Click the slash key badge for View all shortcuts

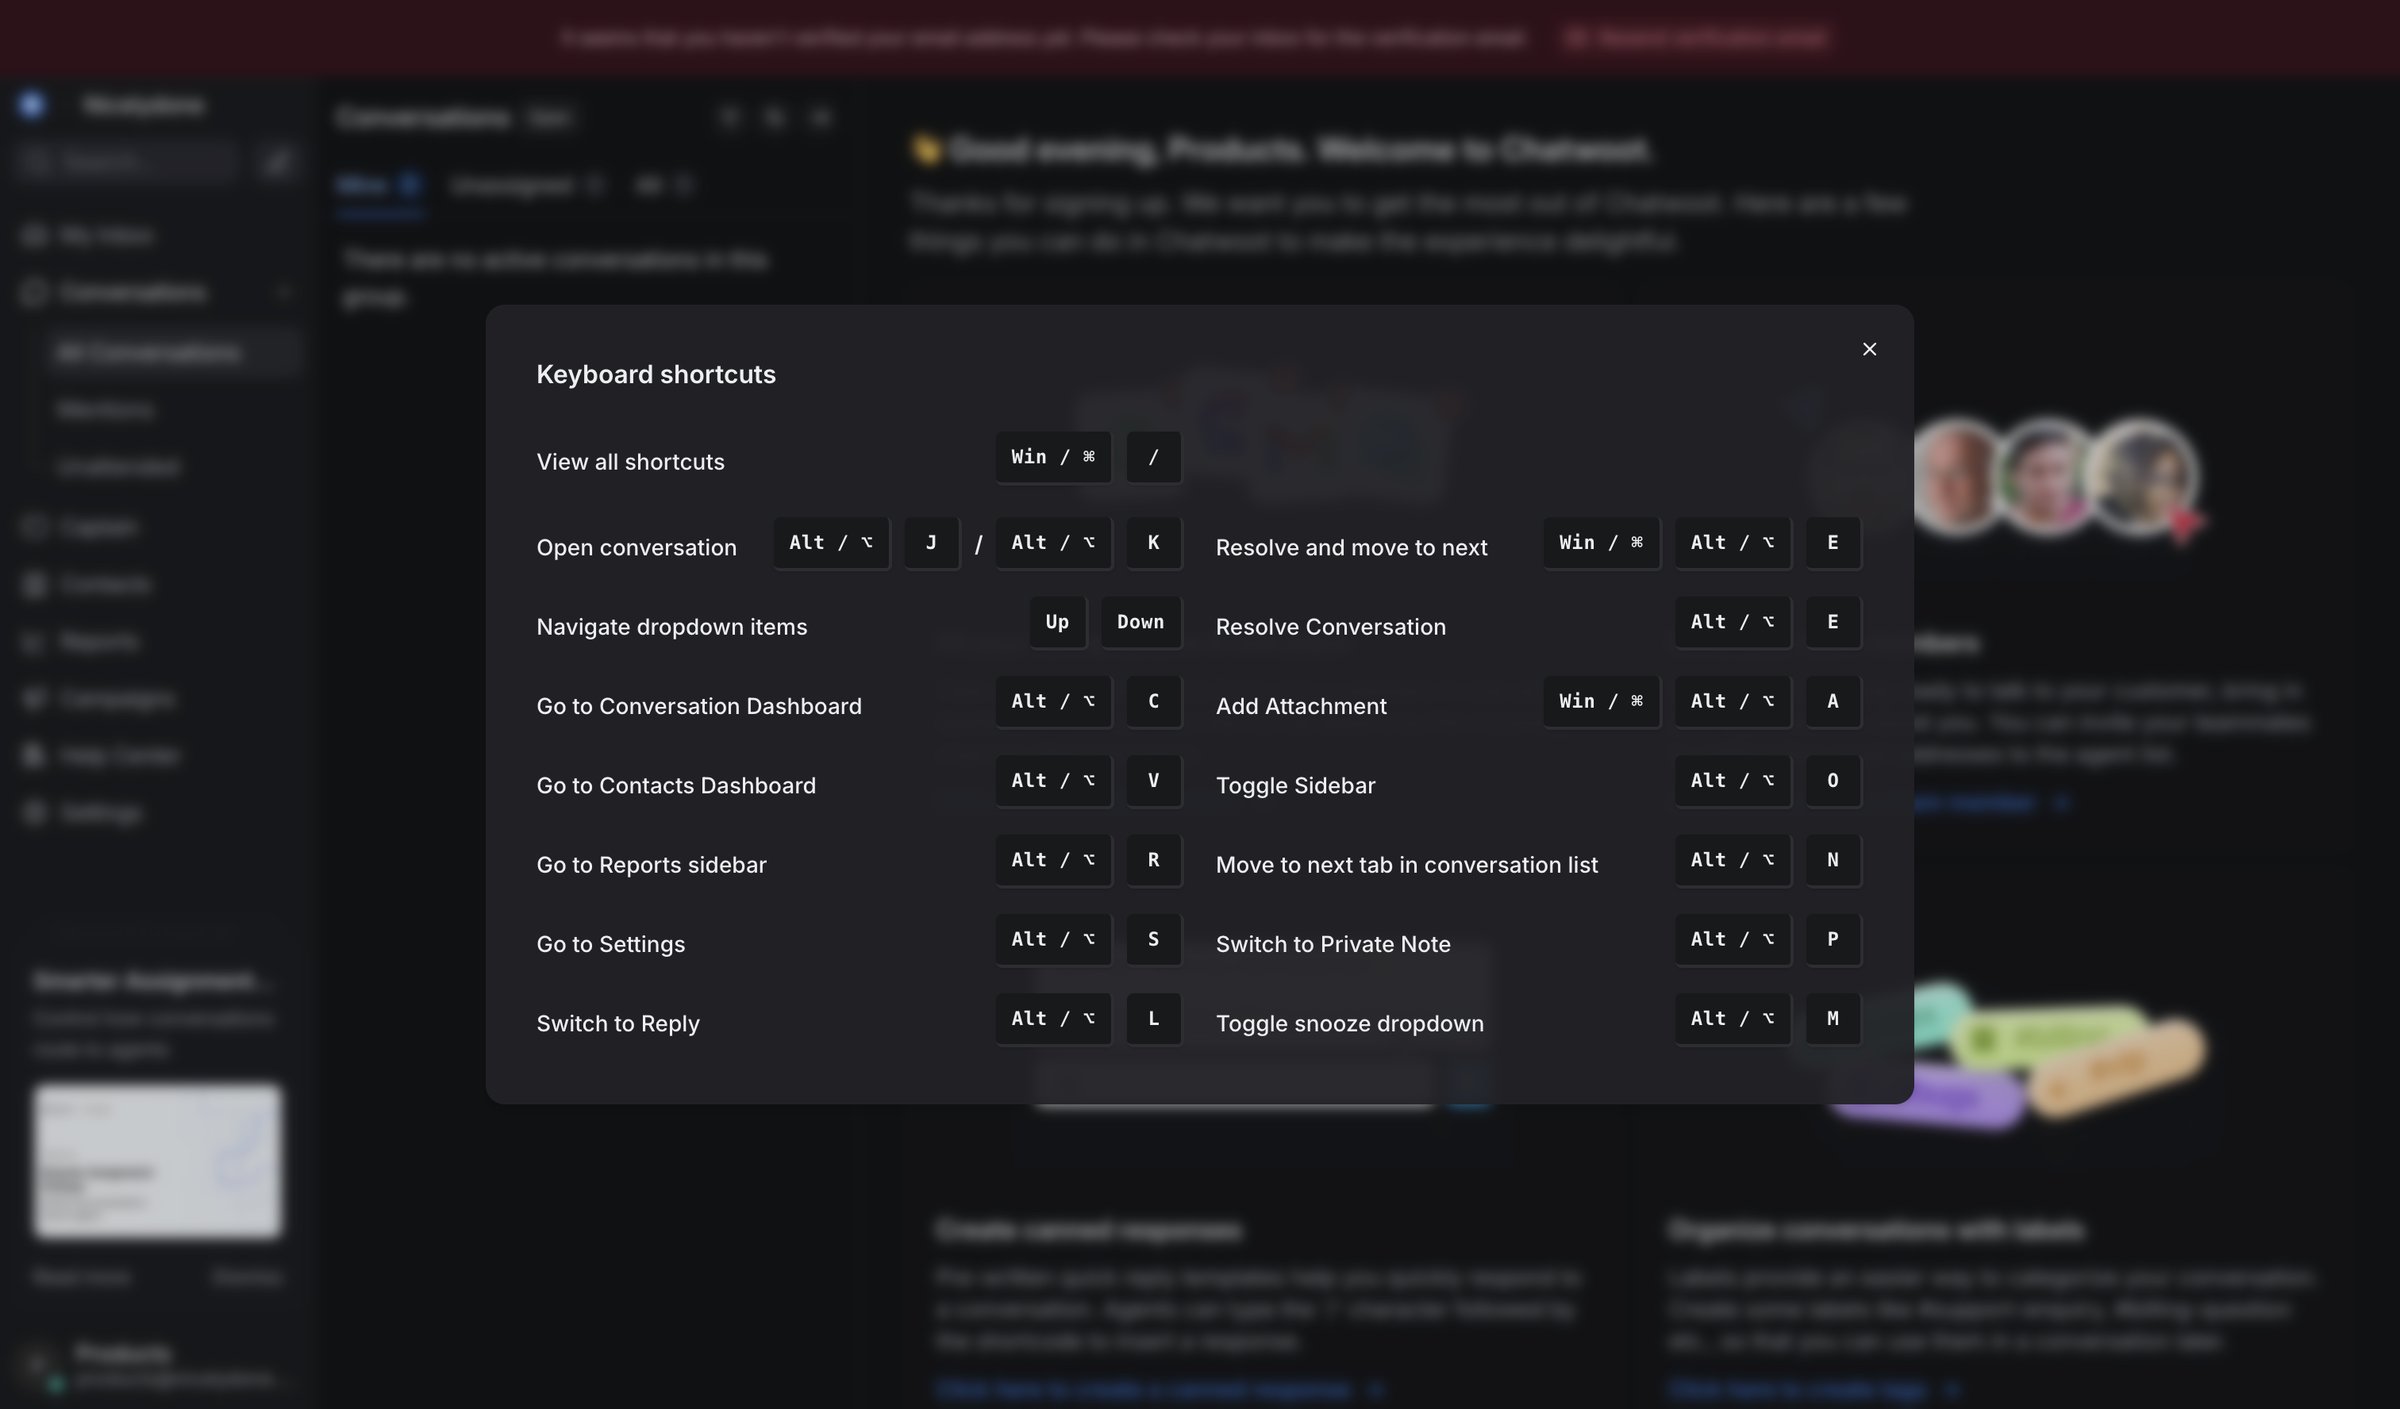coord(1153,457)
